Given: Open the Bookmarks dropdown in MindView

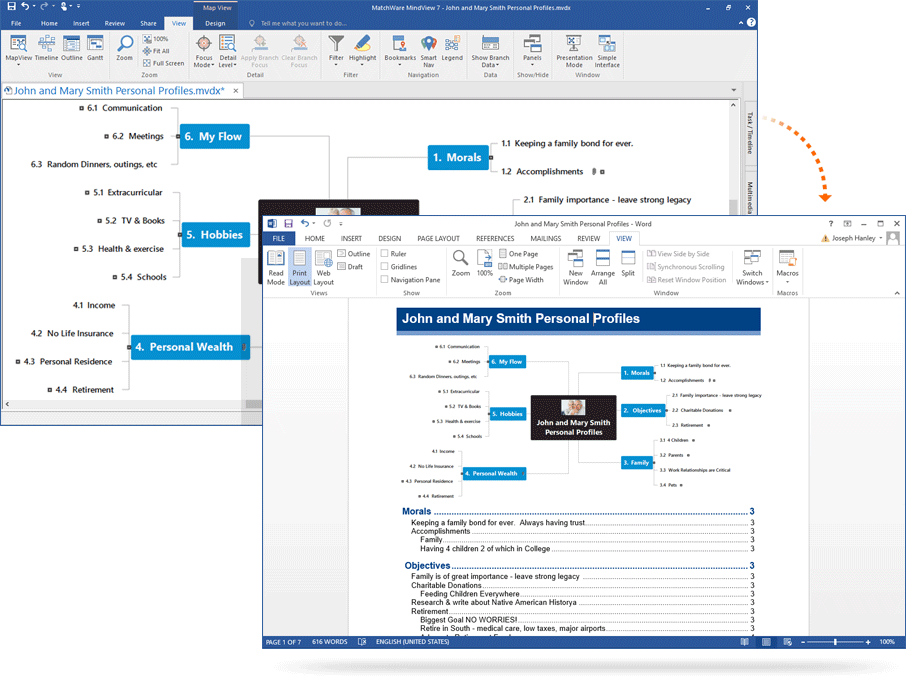Looking at the screenshot, I should click(400, 50).
